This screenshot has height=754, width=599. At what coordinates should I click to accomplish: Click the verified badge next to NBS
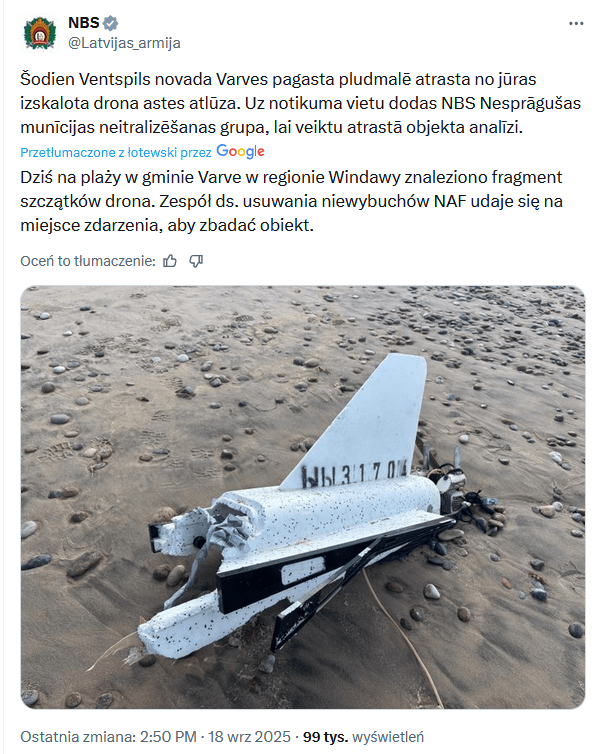111,23
